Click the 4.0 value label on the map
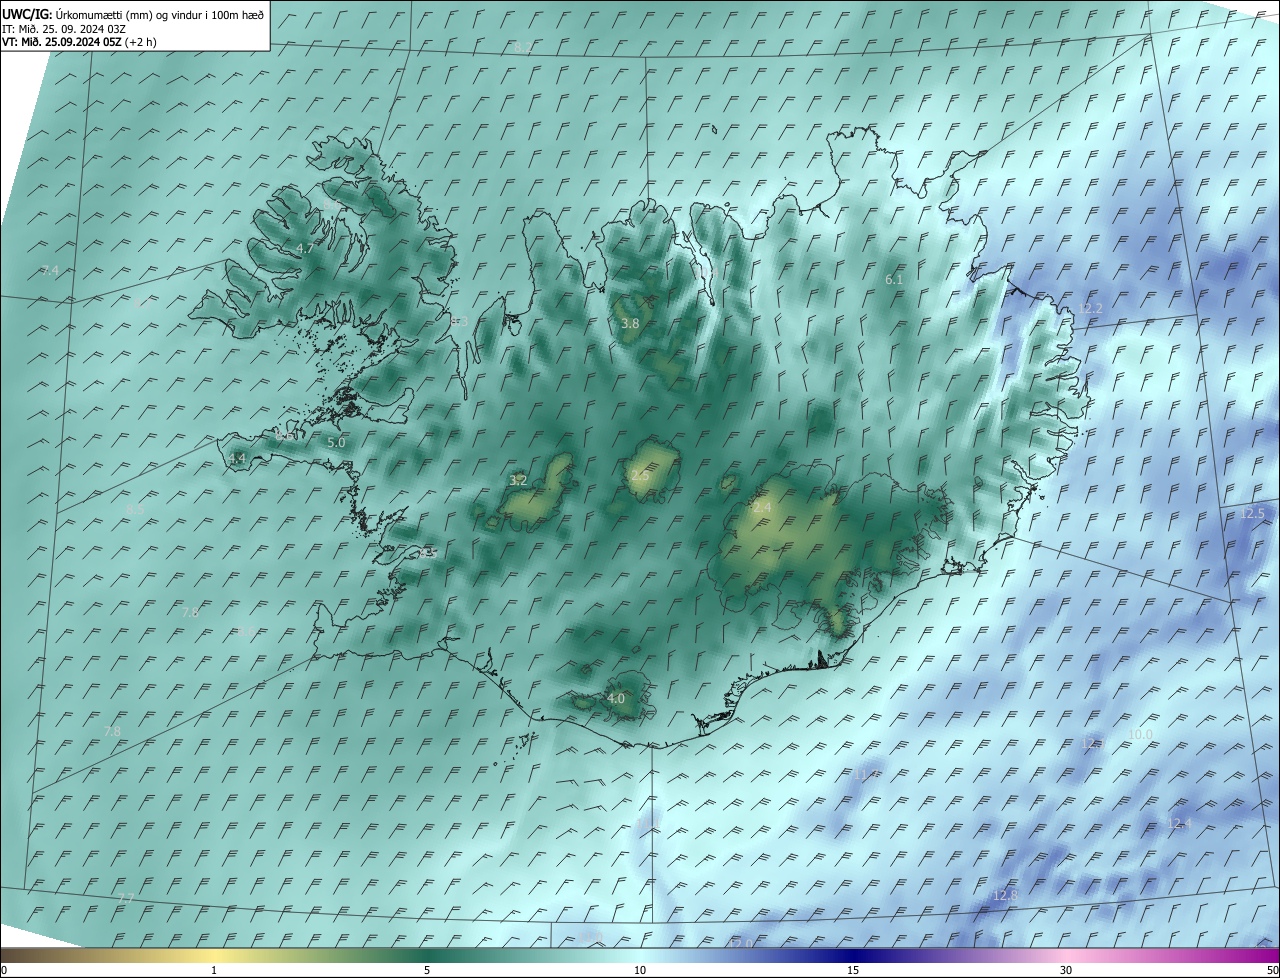1280x978 pixels. click(616, 698)
